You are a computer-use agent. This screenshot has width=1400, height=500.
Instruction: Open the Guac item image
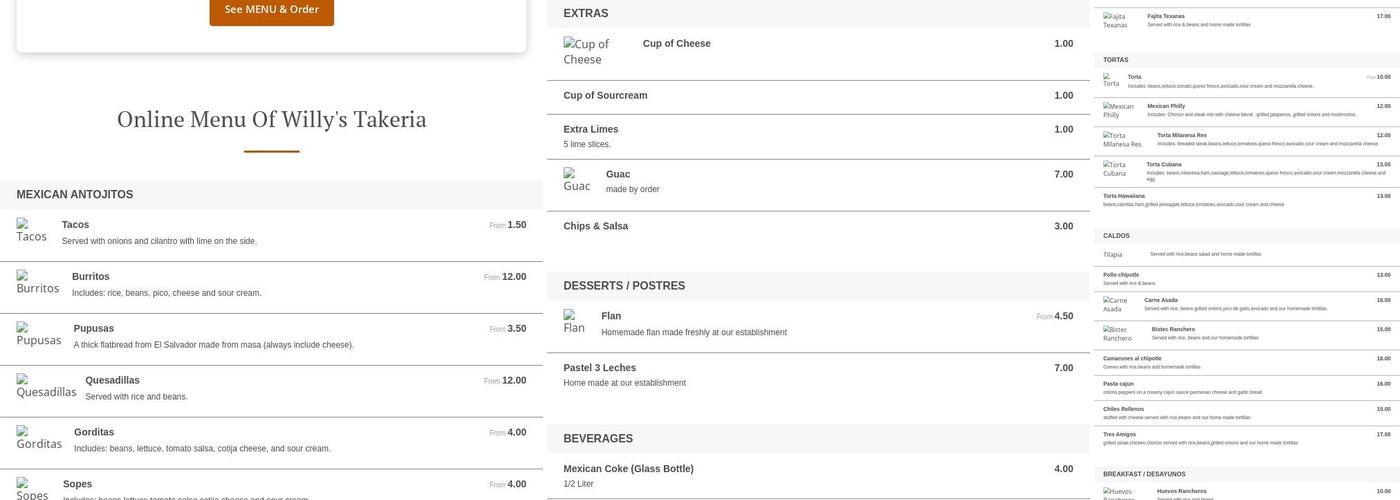click(x=577, y=181)
